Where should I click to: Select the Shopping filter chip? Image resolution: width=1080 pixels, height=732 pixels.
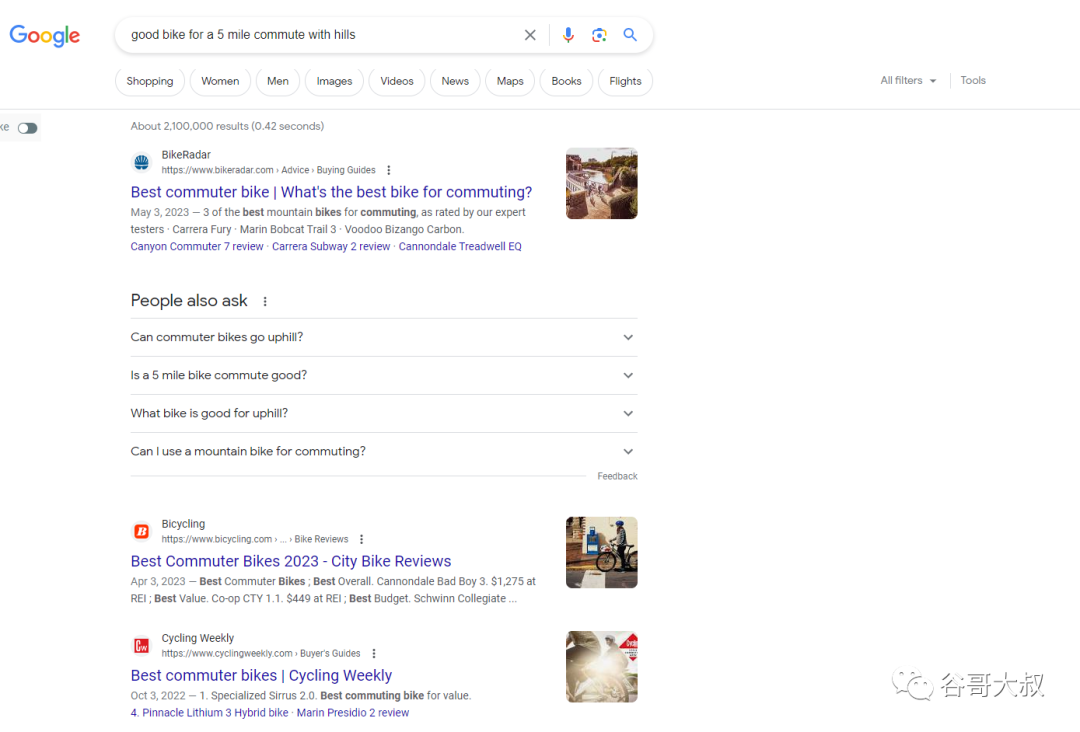click(x=149, y=81)
